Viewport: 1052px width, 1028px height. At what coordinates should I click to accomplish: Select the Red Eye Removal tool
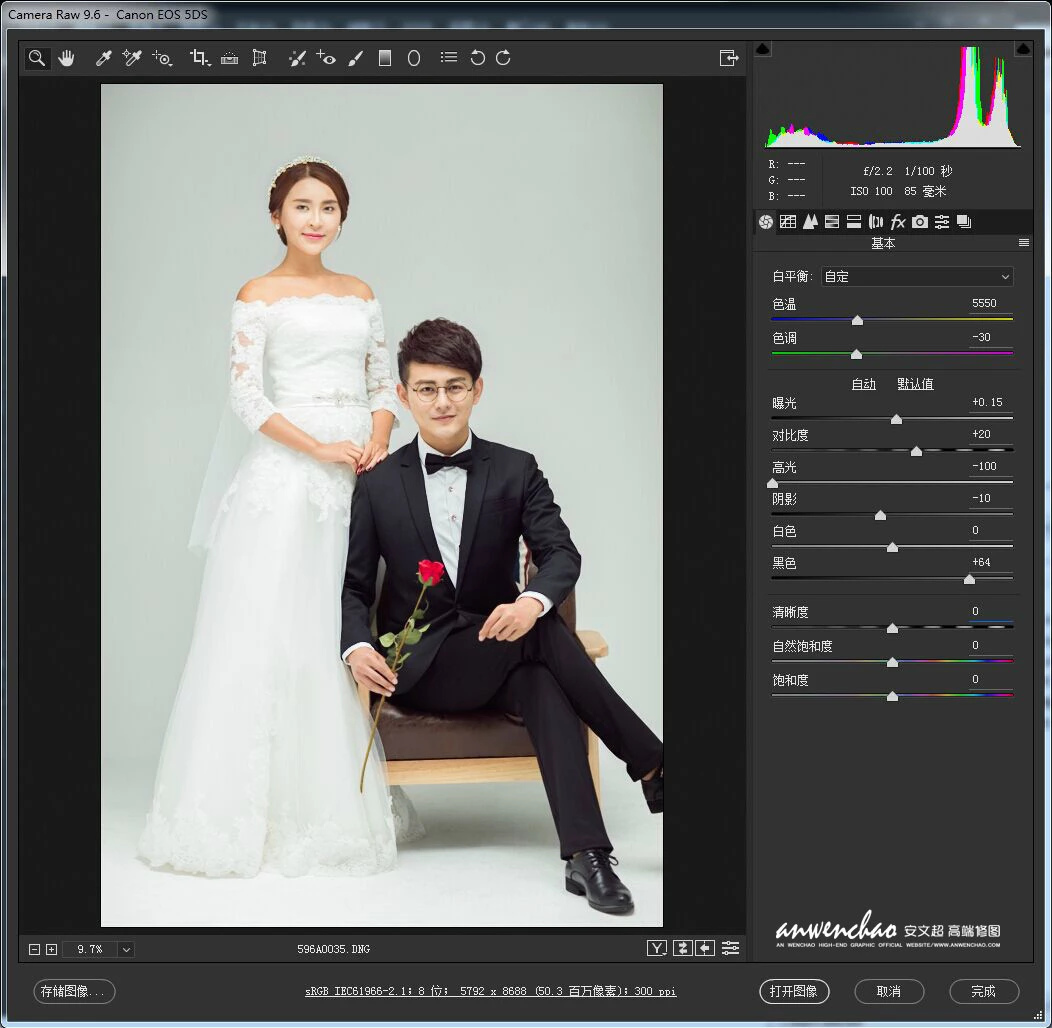326,58
